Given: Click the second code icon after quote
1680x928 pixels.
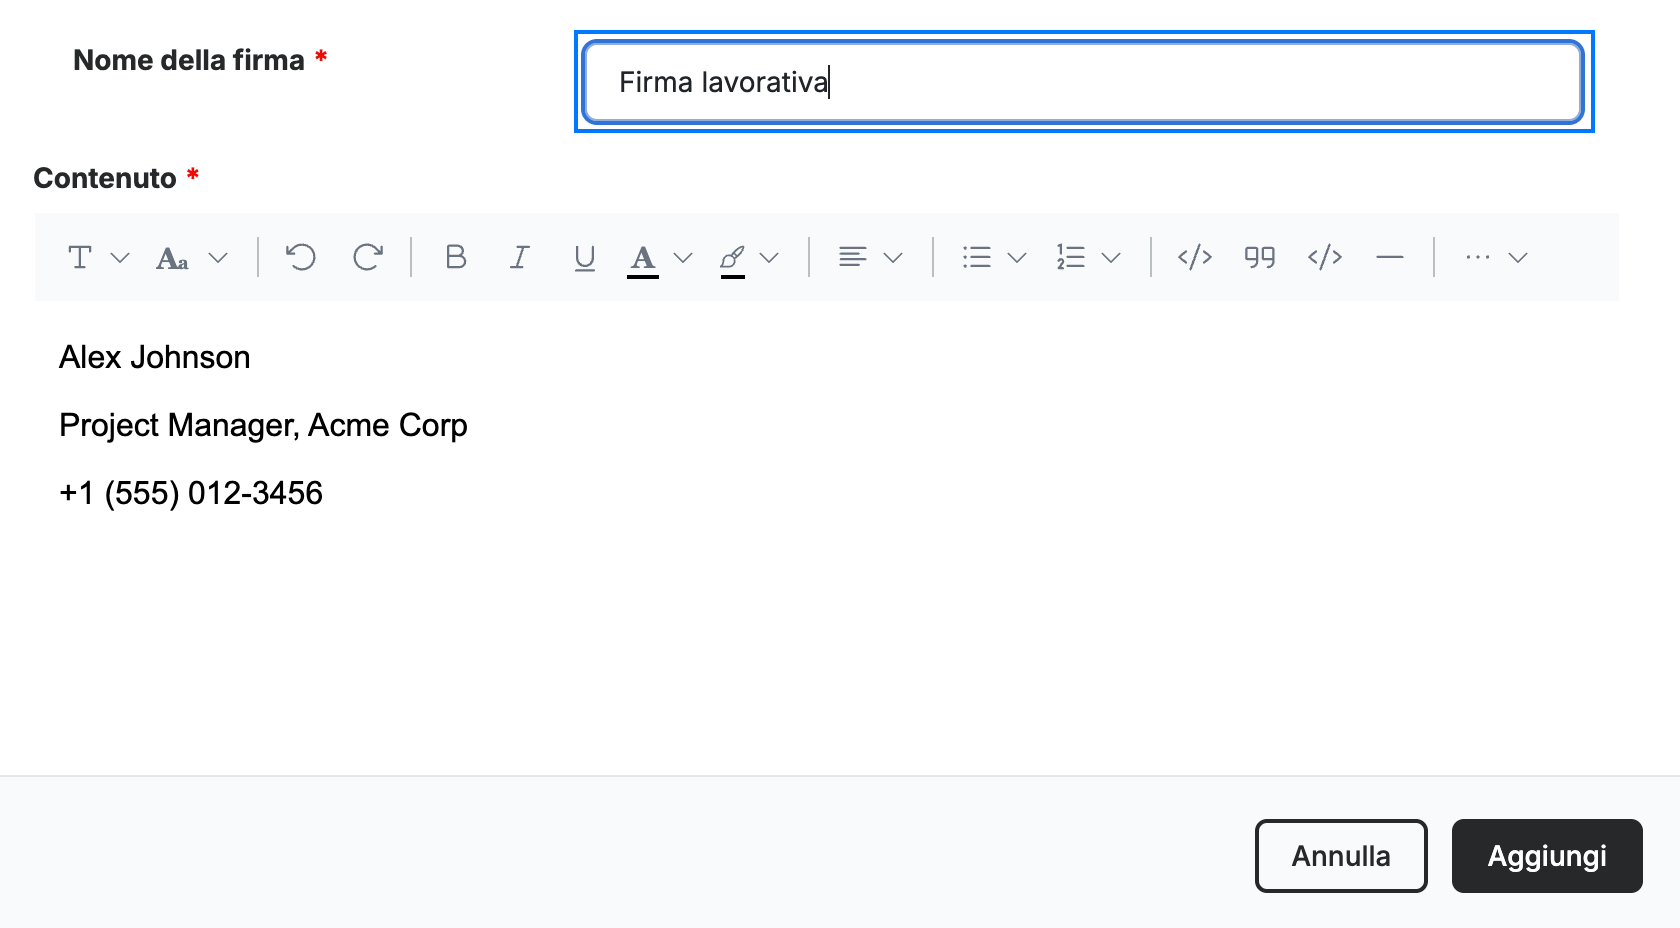Looking at the screenshot, I should (x=1325, y=257).
